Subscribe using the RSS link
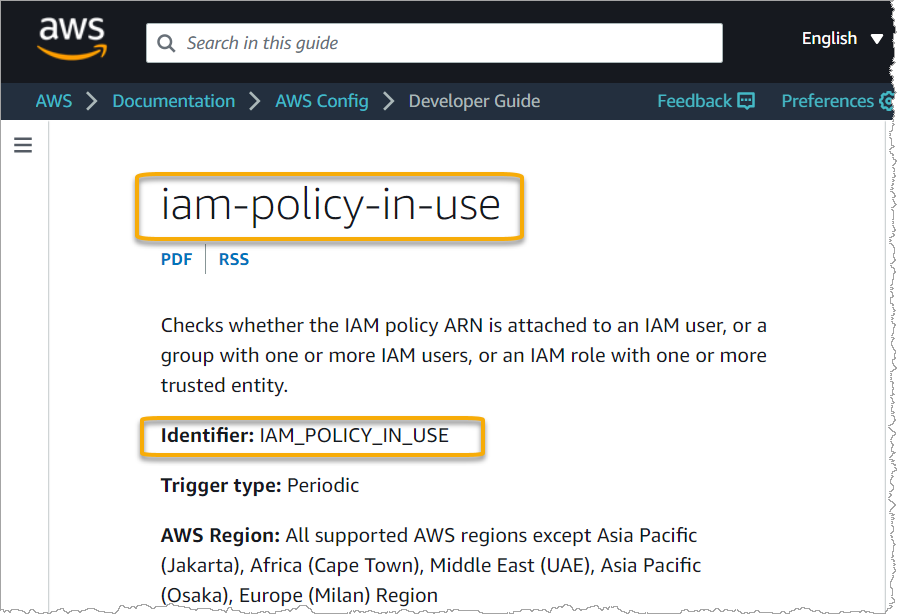This screenshot has height=614, width=897. pyautogui.click(x=233, y=258)
